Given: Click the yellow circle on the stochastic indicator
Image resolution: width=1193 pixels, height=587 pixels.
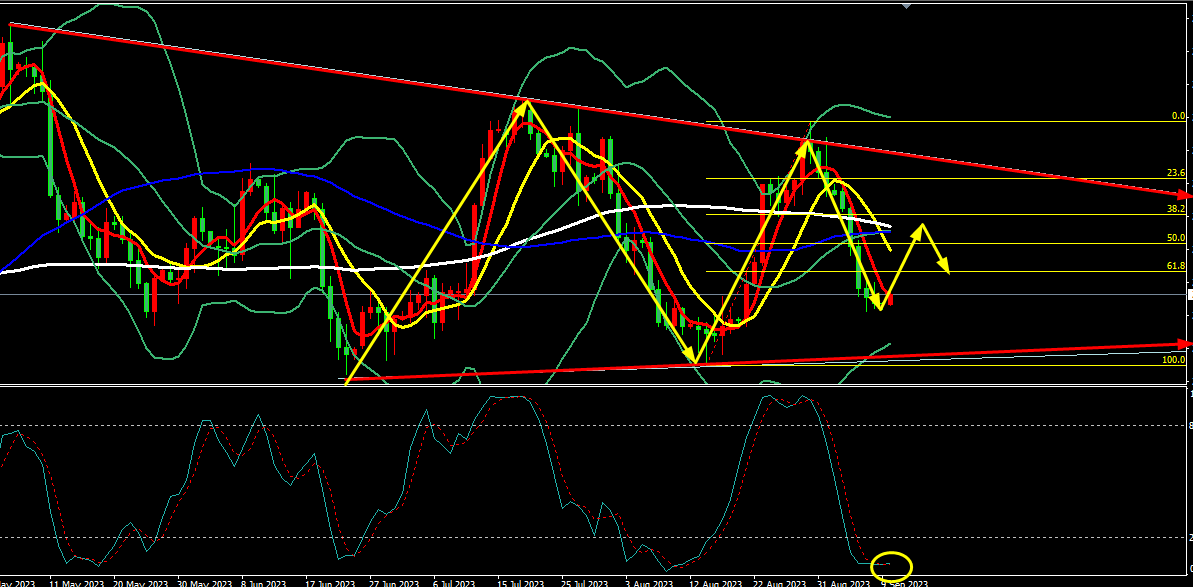Looking at the screenshot, I should (x=891, y=565).
